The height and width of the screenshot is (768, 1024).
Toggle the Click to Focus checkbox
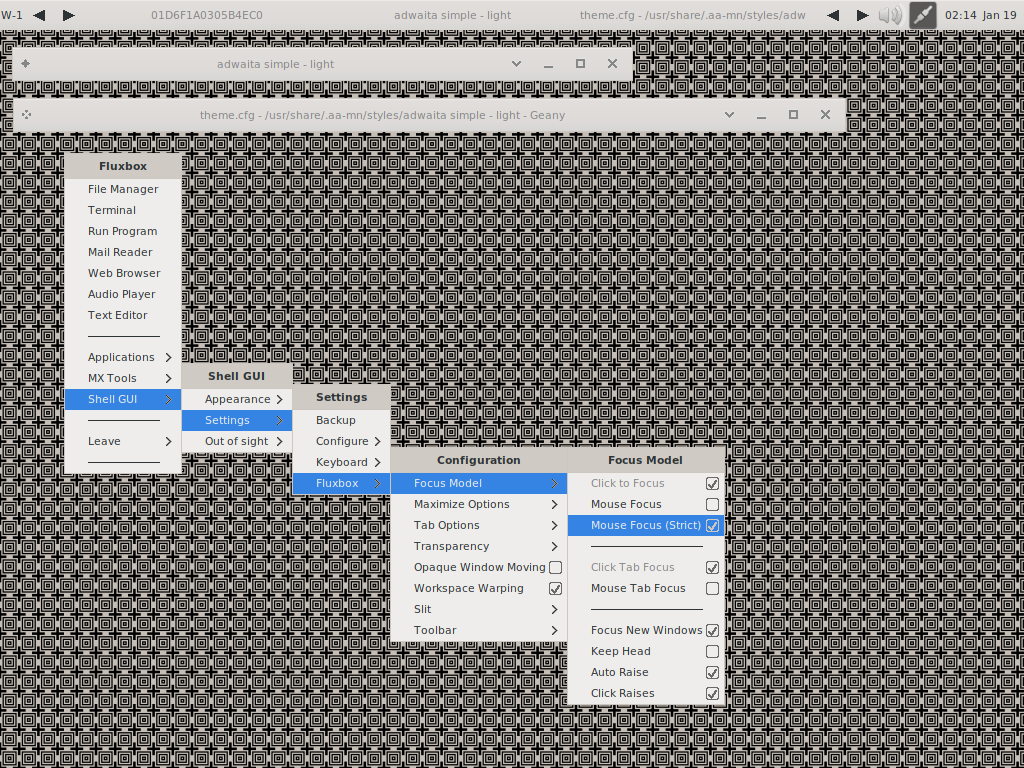point(712,484)
